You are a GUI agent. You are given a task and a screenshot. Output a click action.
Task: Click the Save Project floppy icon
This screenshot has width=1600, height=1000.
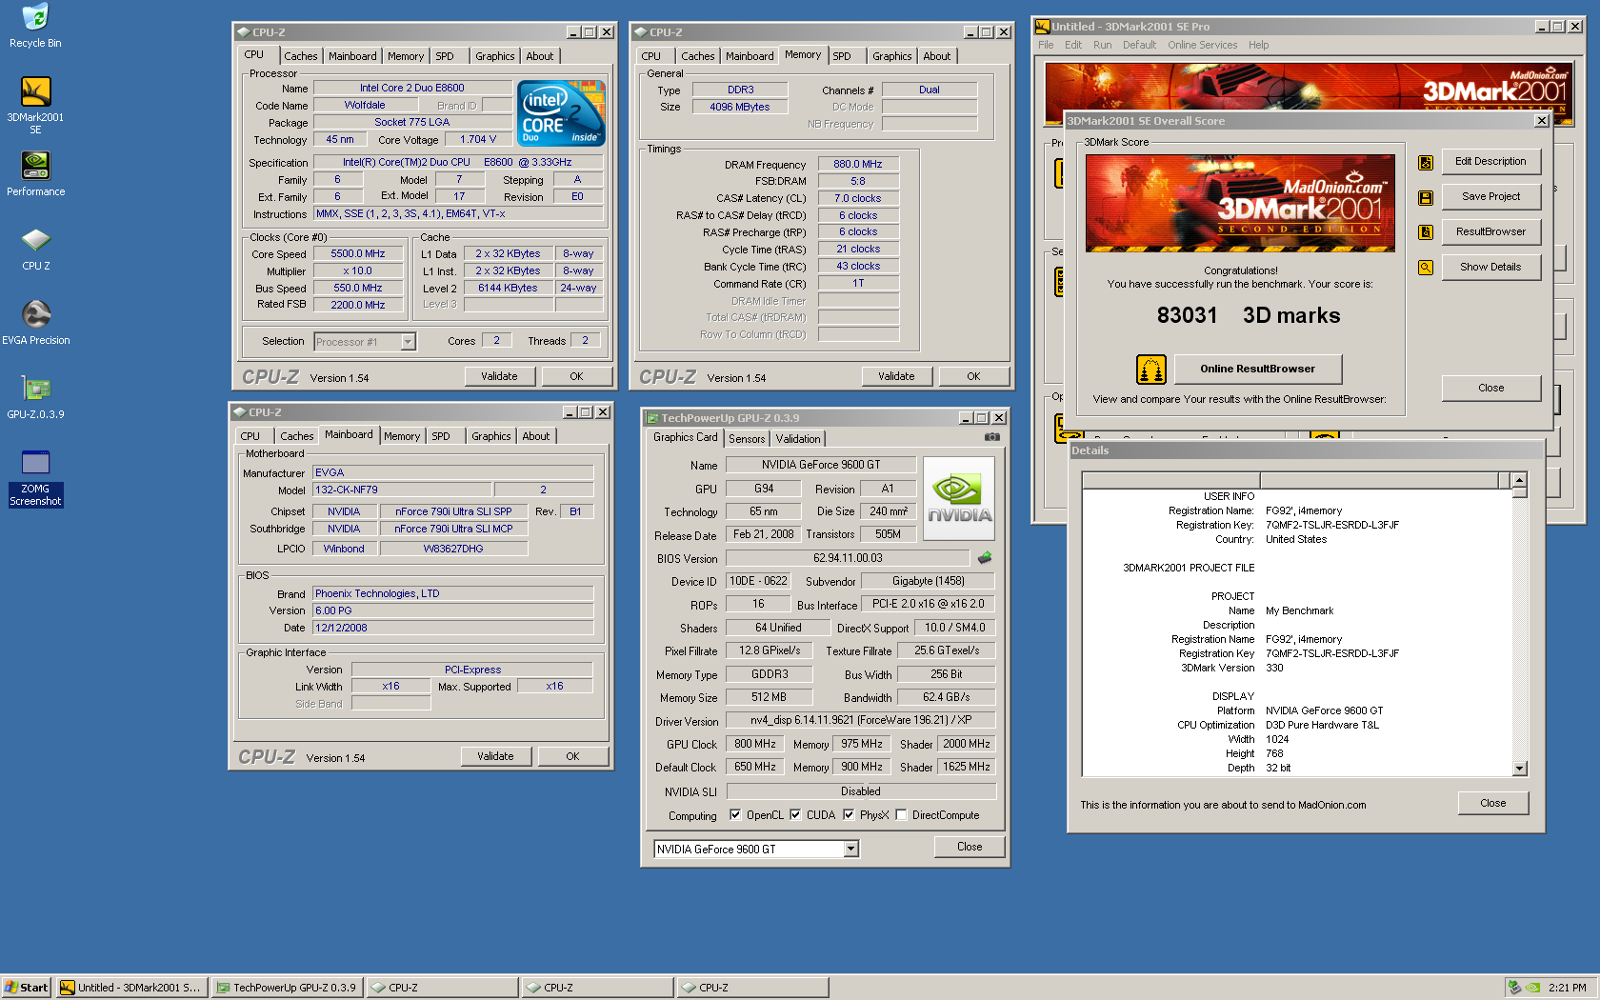(x=1426, y=197)
